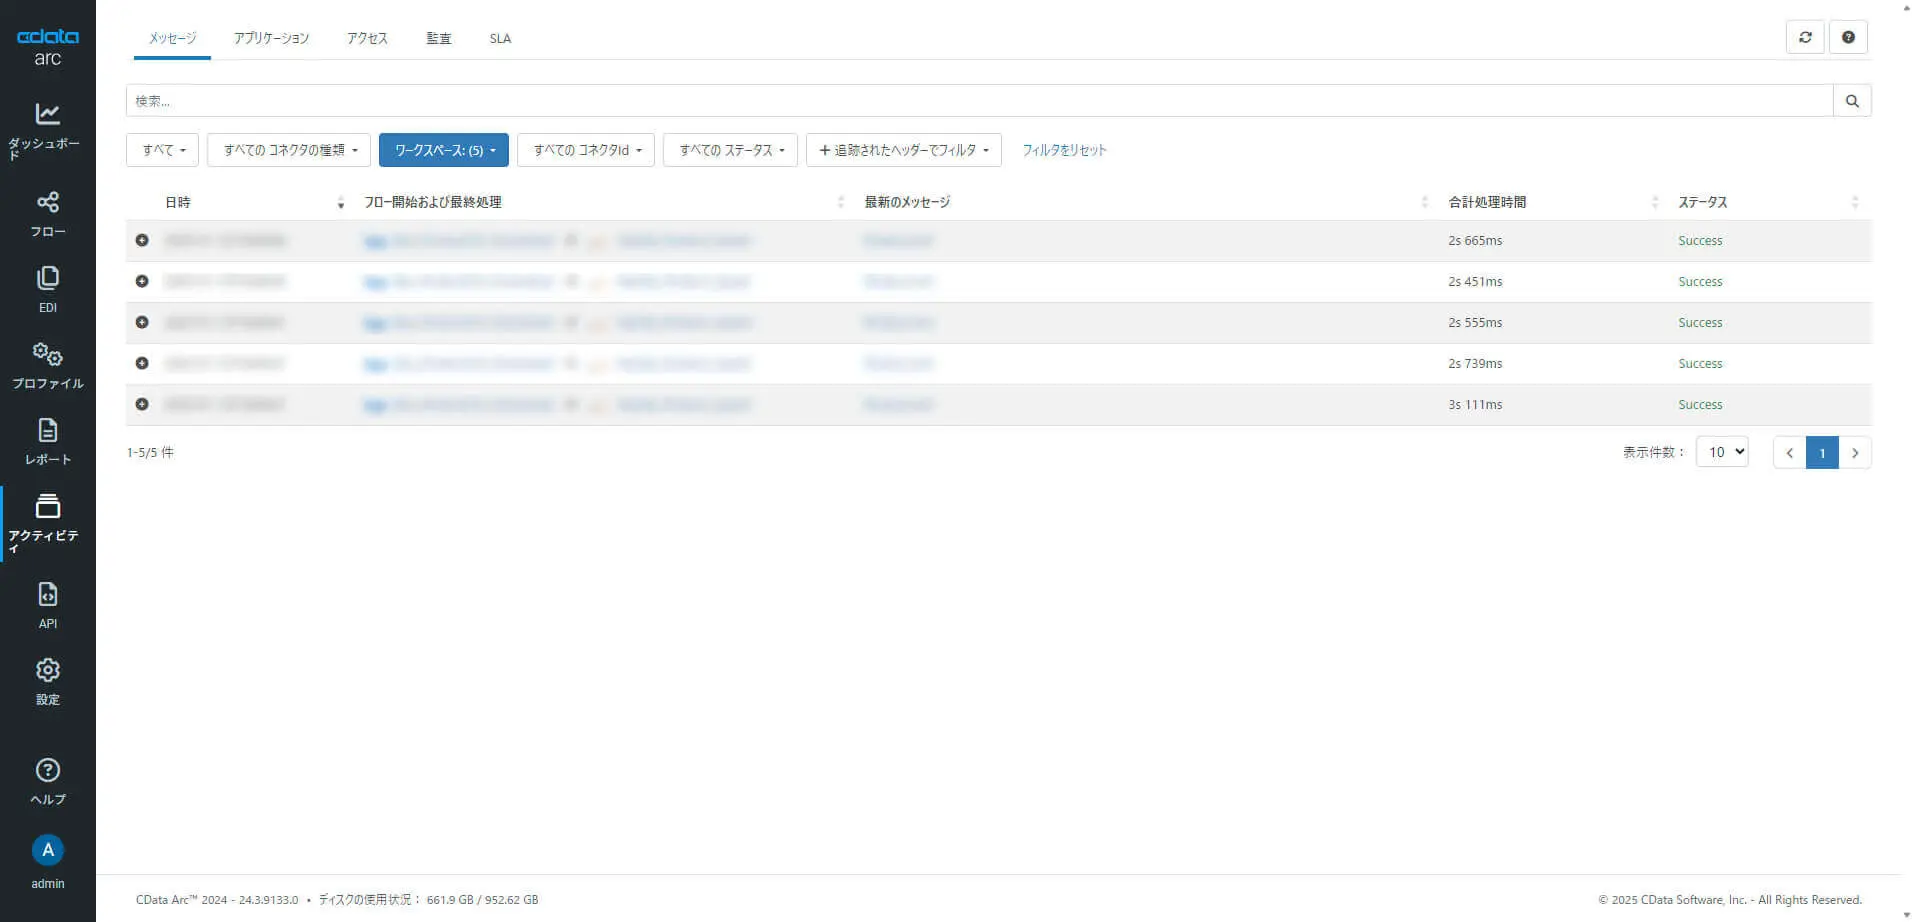
Task: Switch to the アプリケーション tab
Action: click(x=271, y=38)
